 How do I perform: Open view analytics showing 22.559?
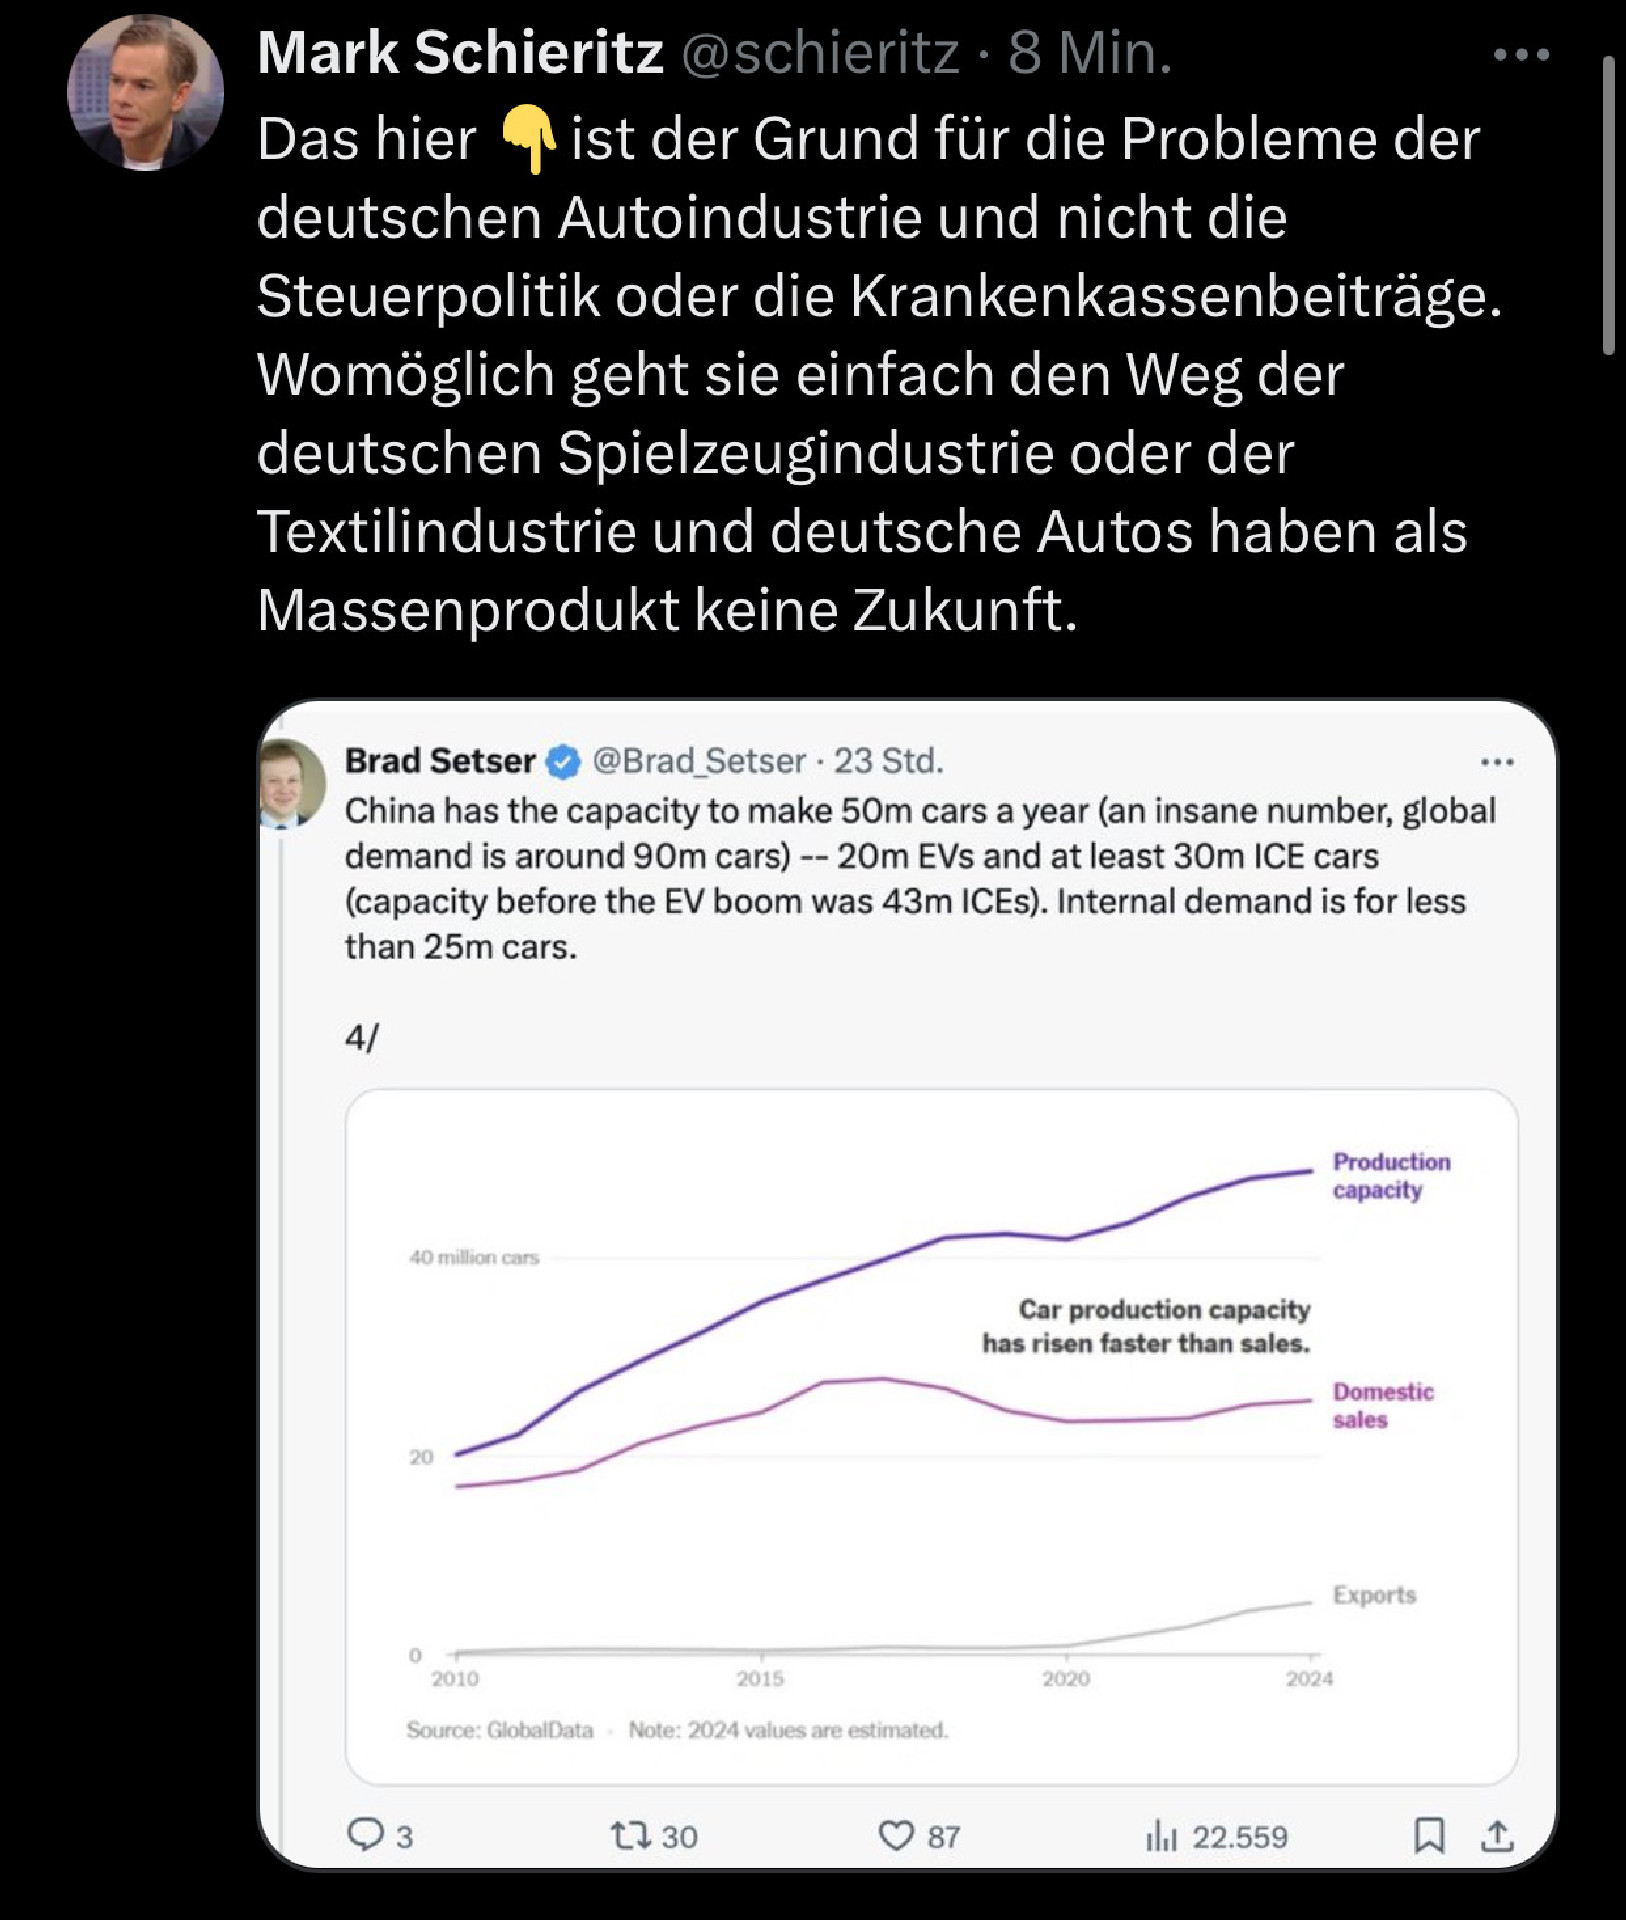point(1161,1835)
